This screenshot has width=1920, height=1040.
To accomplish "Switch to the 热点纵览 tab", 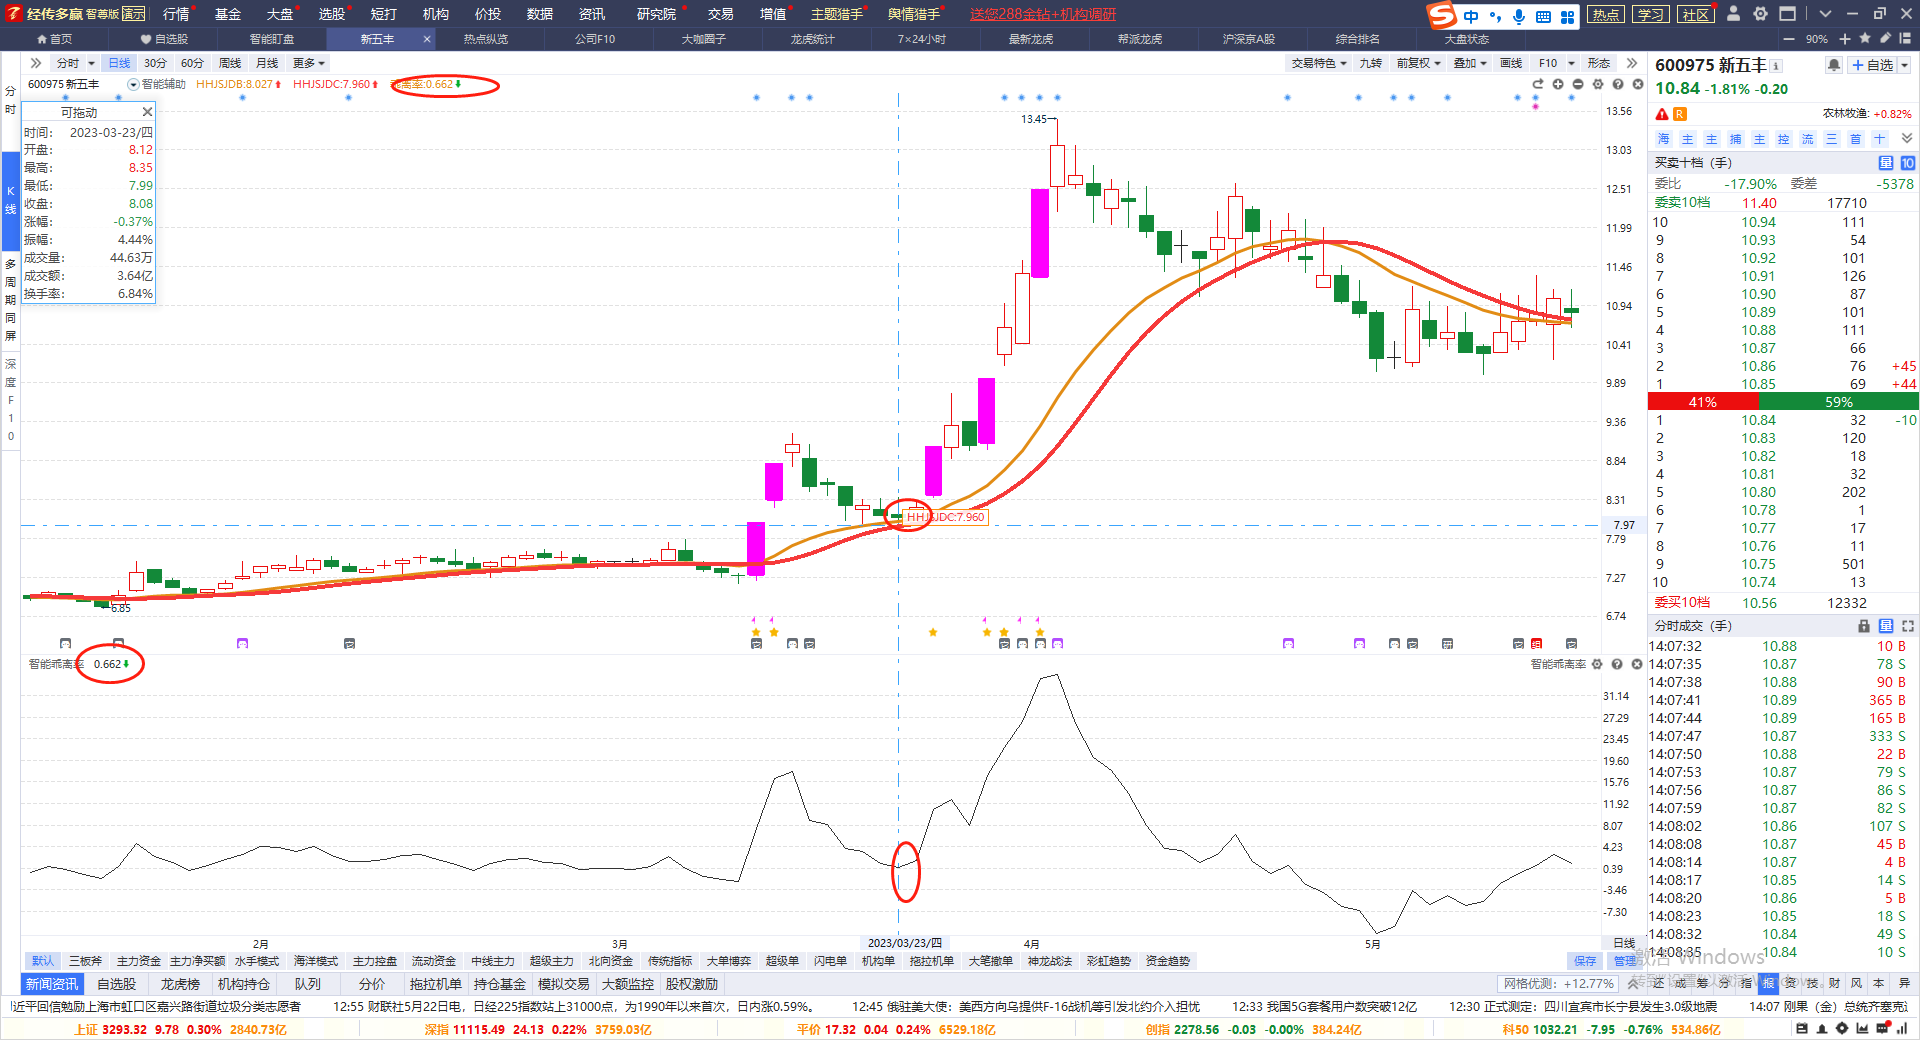I will [486, 39].
